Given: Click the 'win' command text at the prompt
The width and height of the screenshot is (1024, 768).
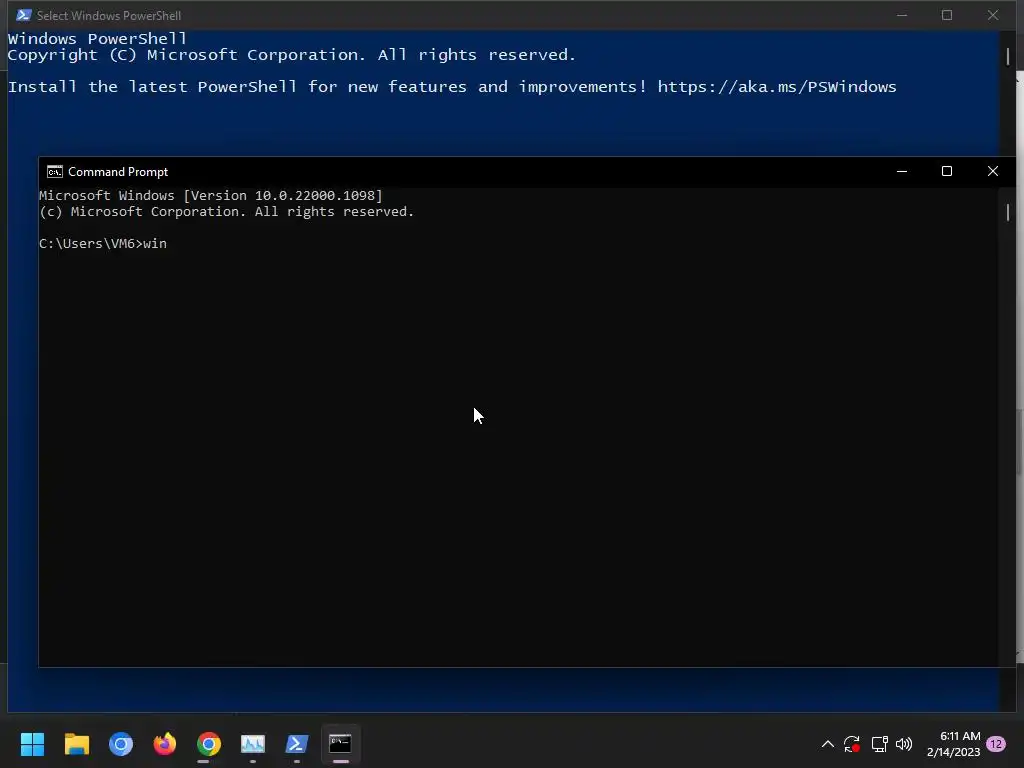Looking at the screenshot, I should point(155,244).
